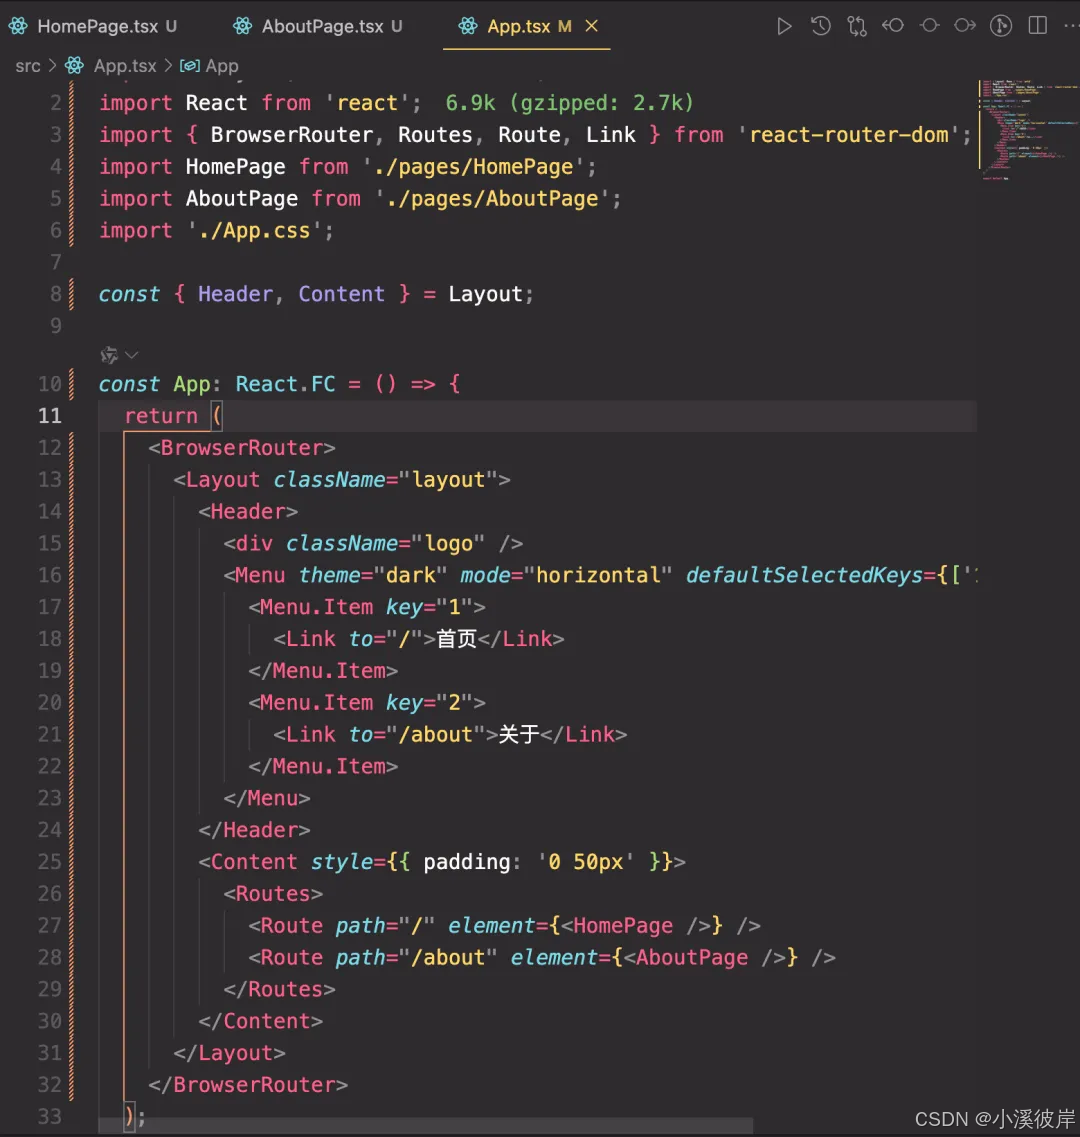The height and width of the screenshot is (1137, 1080).
Task: Go to next change arrow icon
Action: [x=965, y=26]
